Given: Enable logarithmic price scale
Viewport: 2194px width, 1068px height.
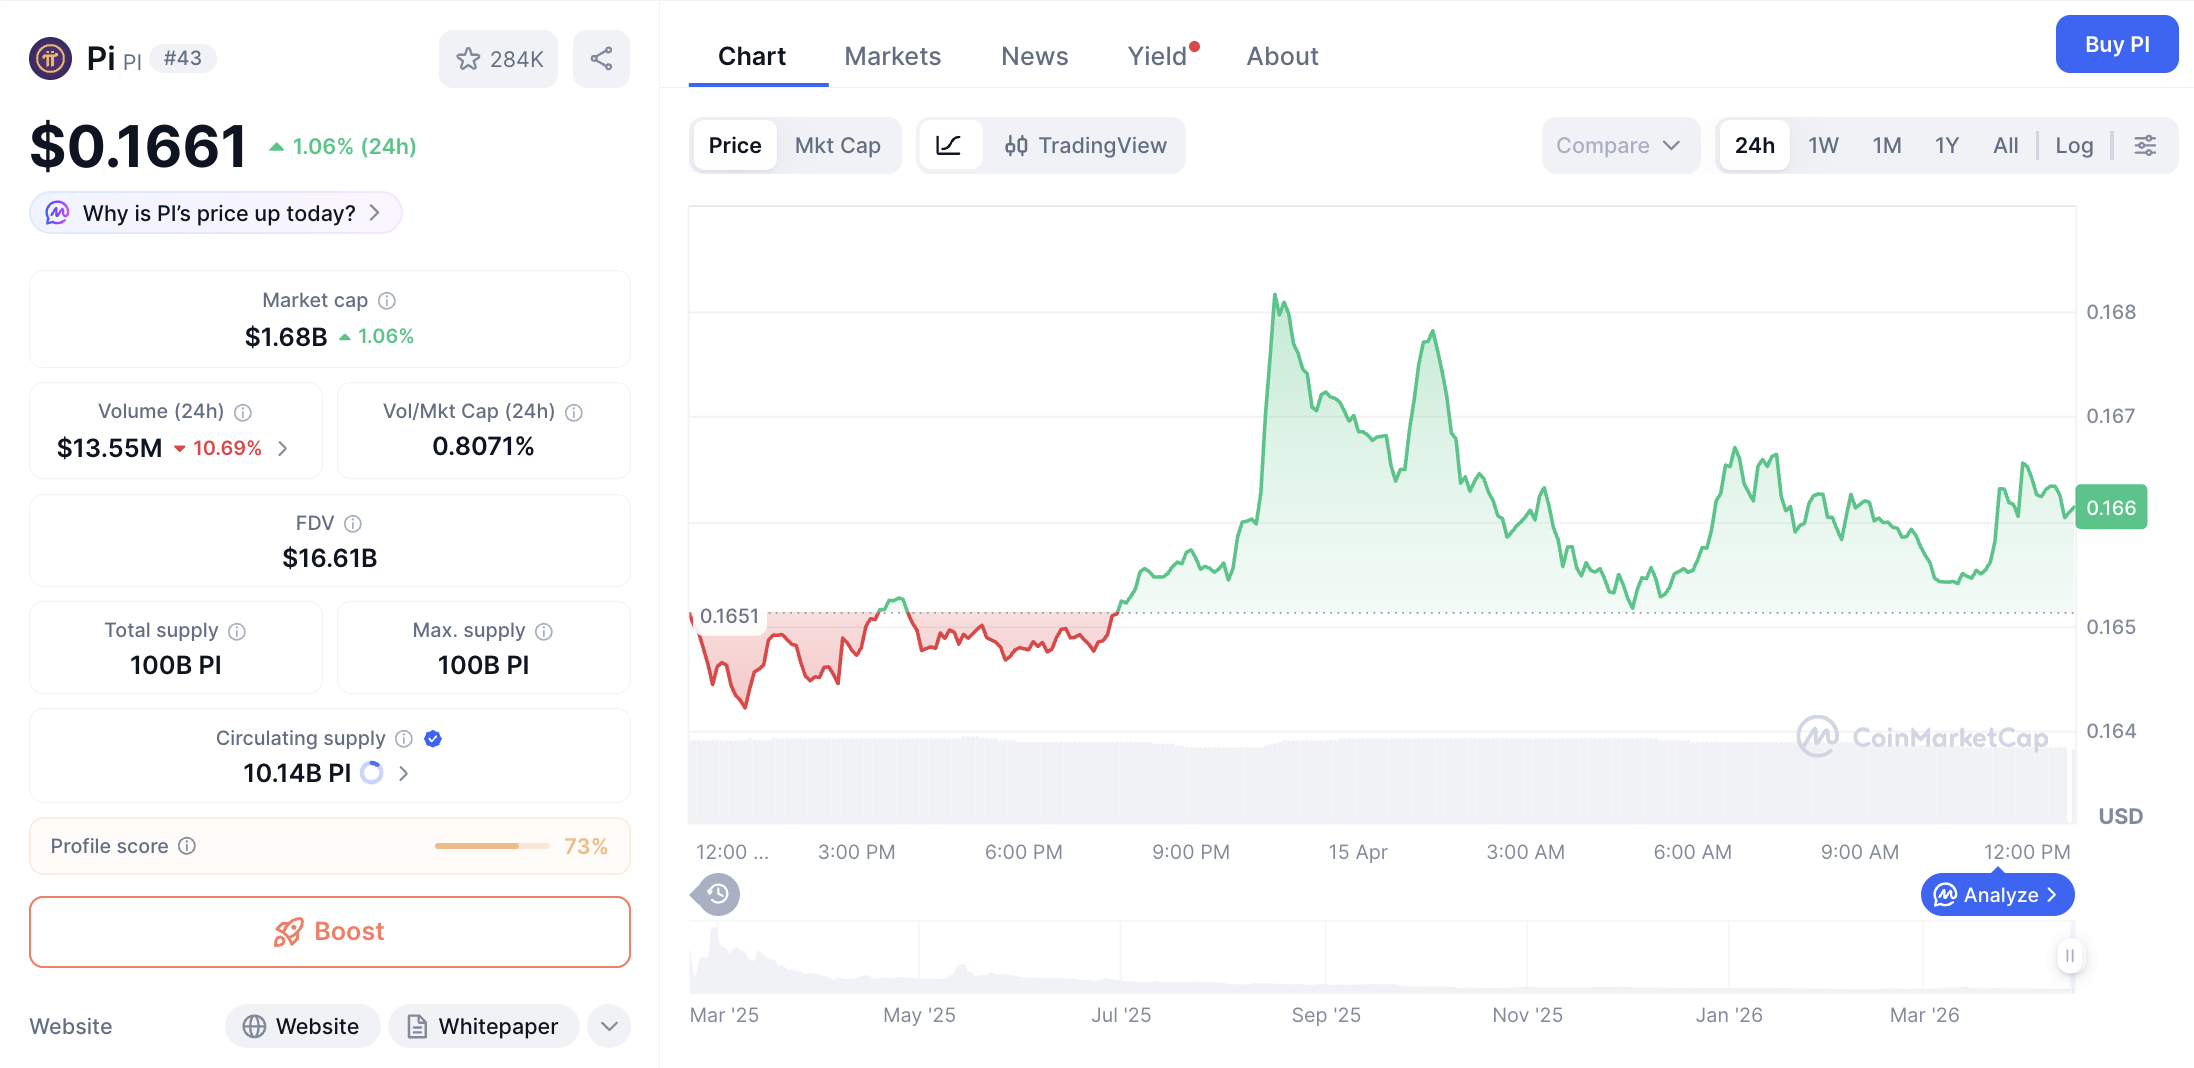Looking at the screenshot, I should [2074, 145].
